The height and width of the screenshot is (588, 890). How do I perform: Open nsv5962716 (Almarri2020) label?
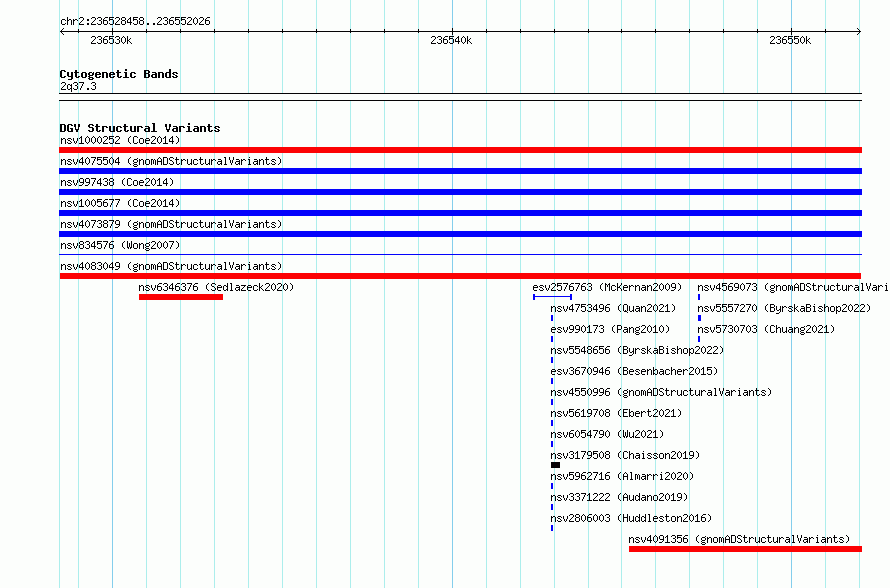[x=622, y=476]
